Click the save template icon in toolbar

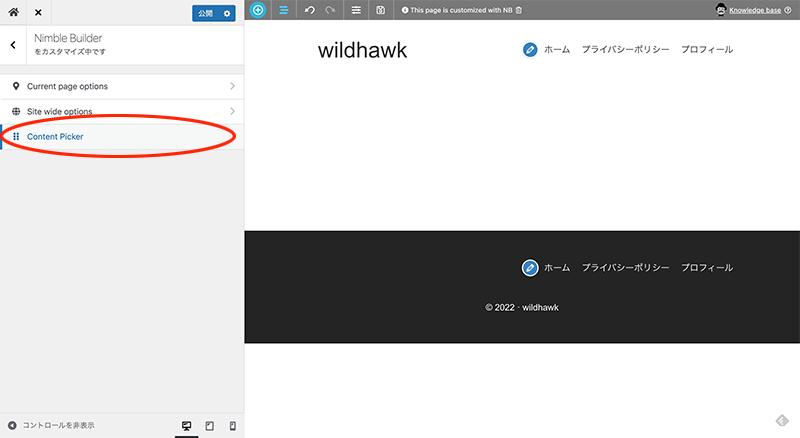pos(381,10)
